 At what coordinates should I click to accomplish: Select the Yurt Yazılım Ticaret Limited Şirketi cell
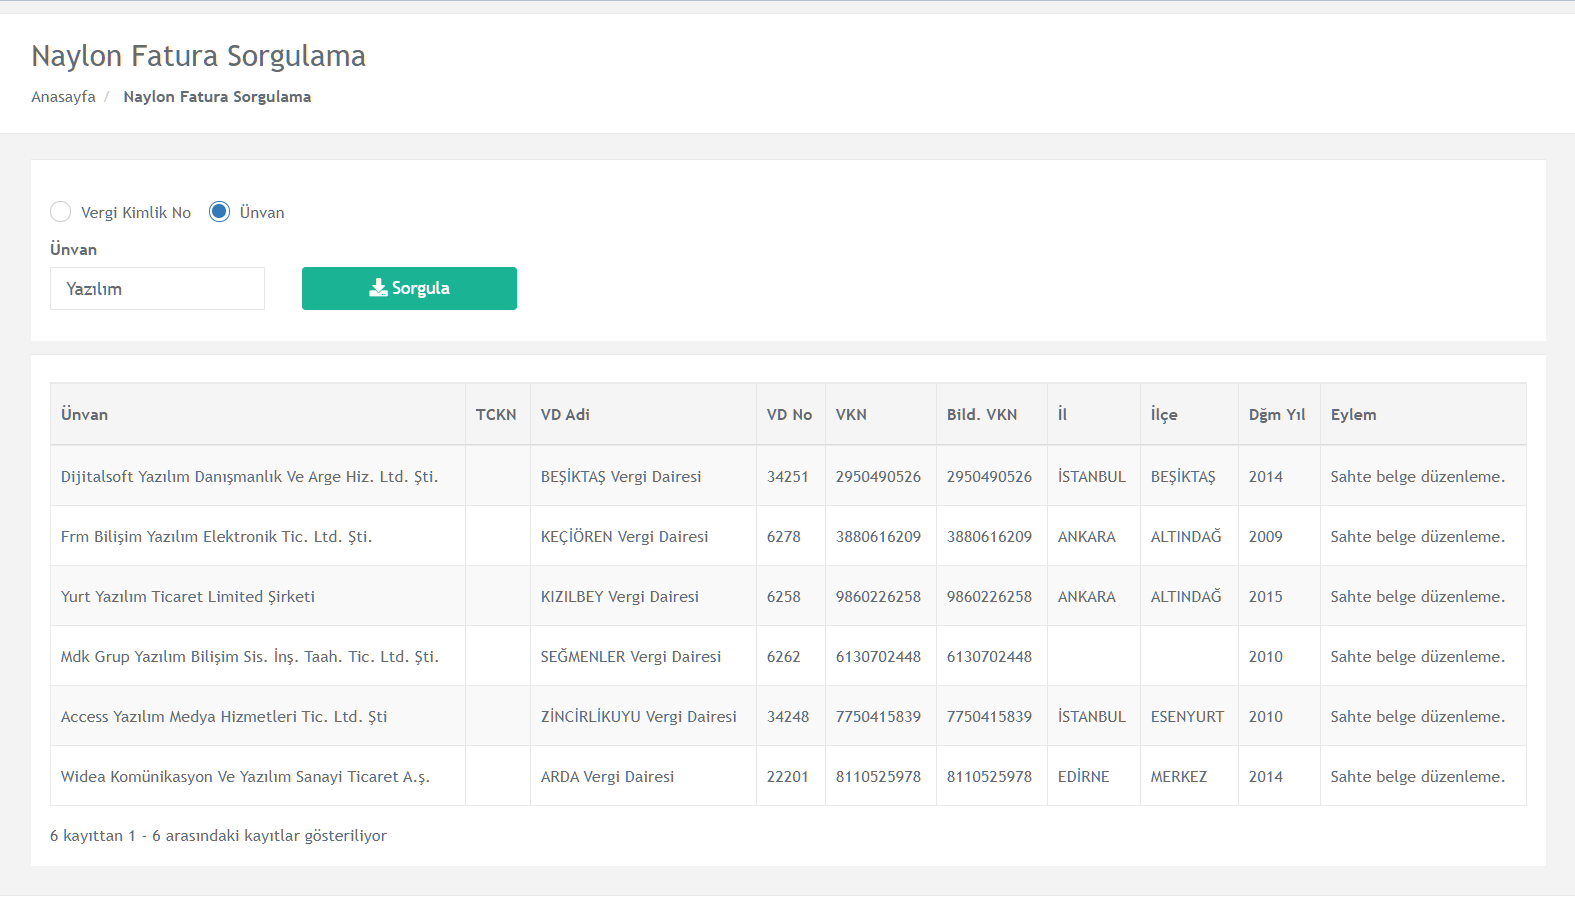(258, 596)
